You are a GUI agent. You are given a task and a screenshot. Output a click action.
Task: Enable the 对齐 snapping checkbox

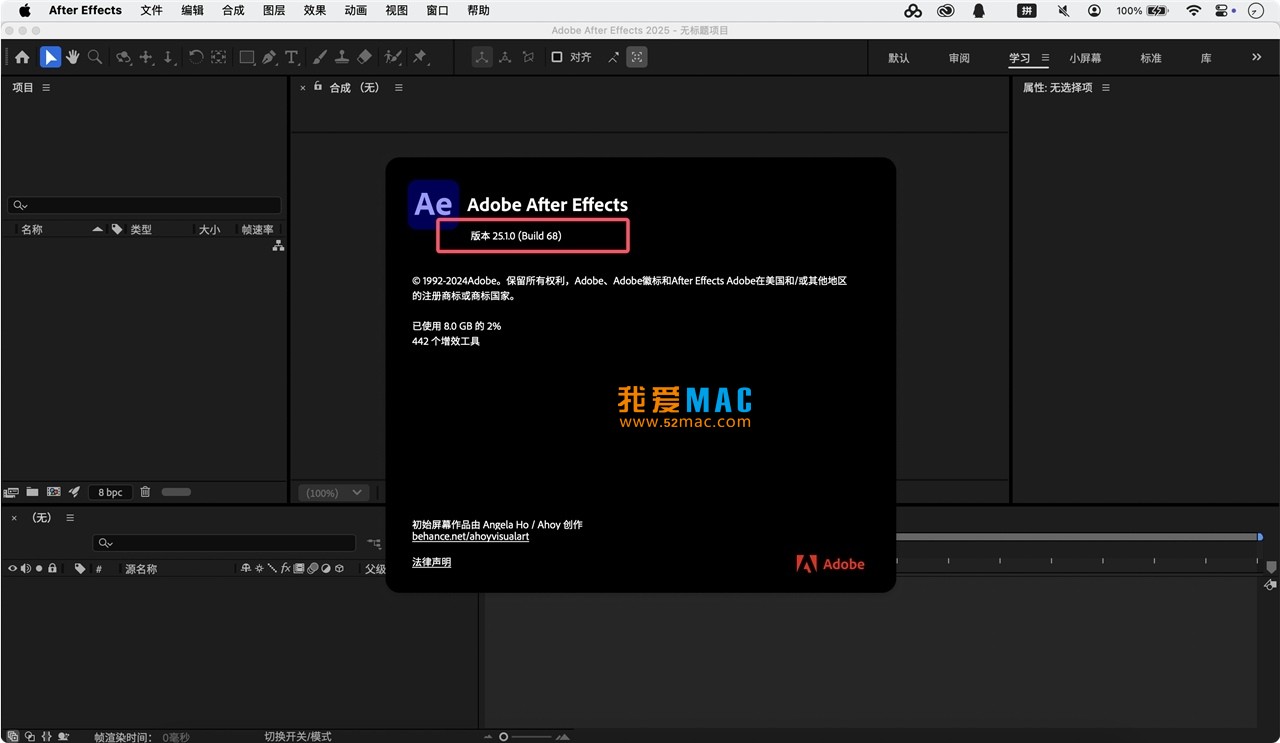tap(557, 57)
